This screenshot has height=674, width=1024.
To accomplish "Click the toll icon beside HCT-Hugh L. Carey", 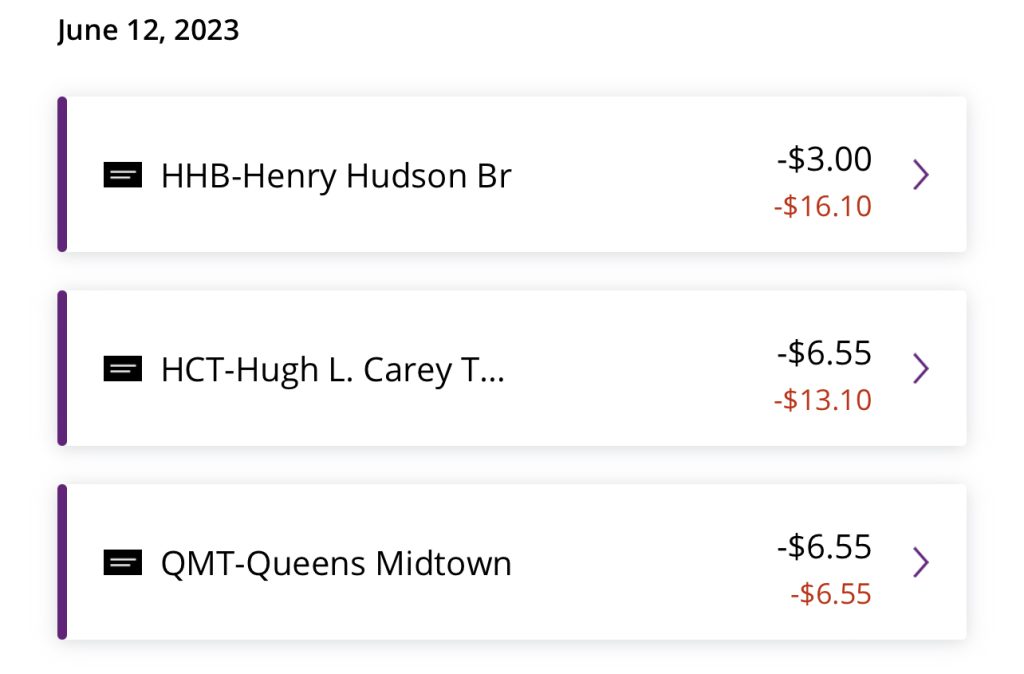I will 123,369.
